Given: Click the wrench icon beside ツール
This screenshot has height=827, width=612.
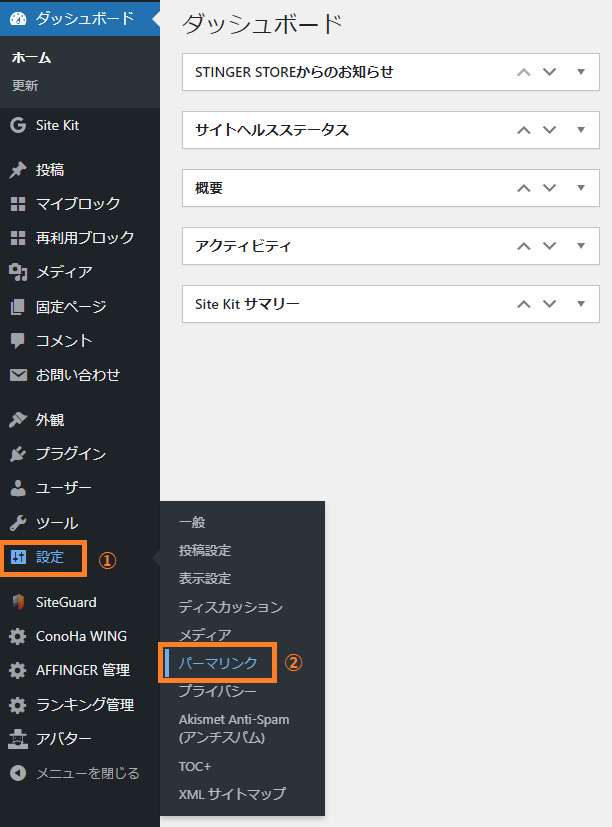Looking at the screenshot, I should coord(18,523).
